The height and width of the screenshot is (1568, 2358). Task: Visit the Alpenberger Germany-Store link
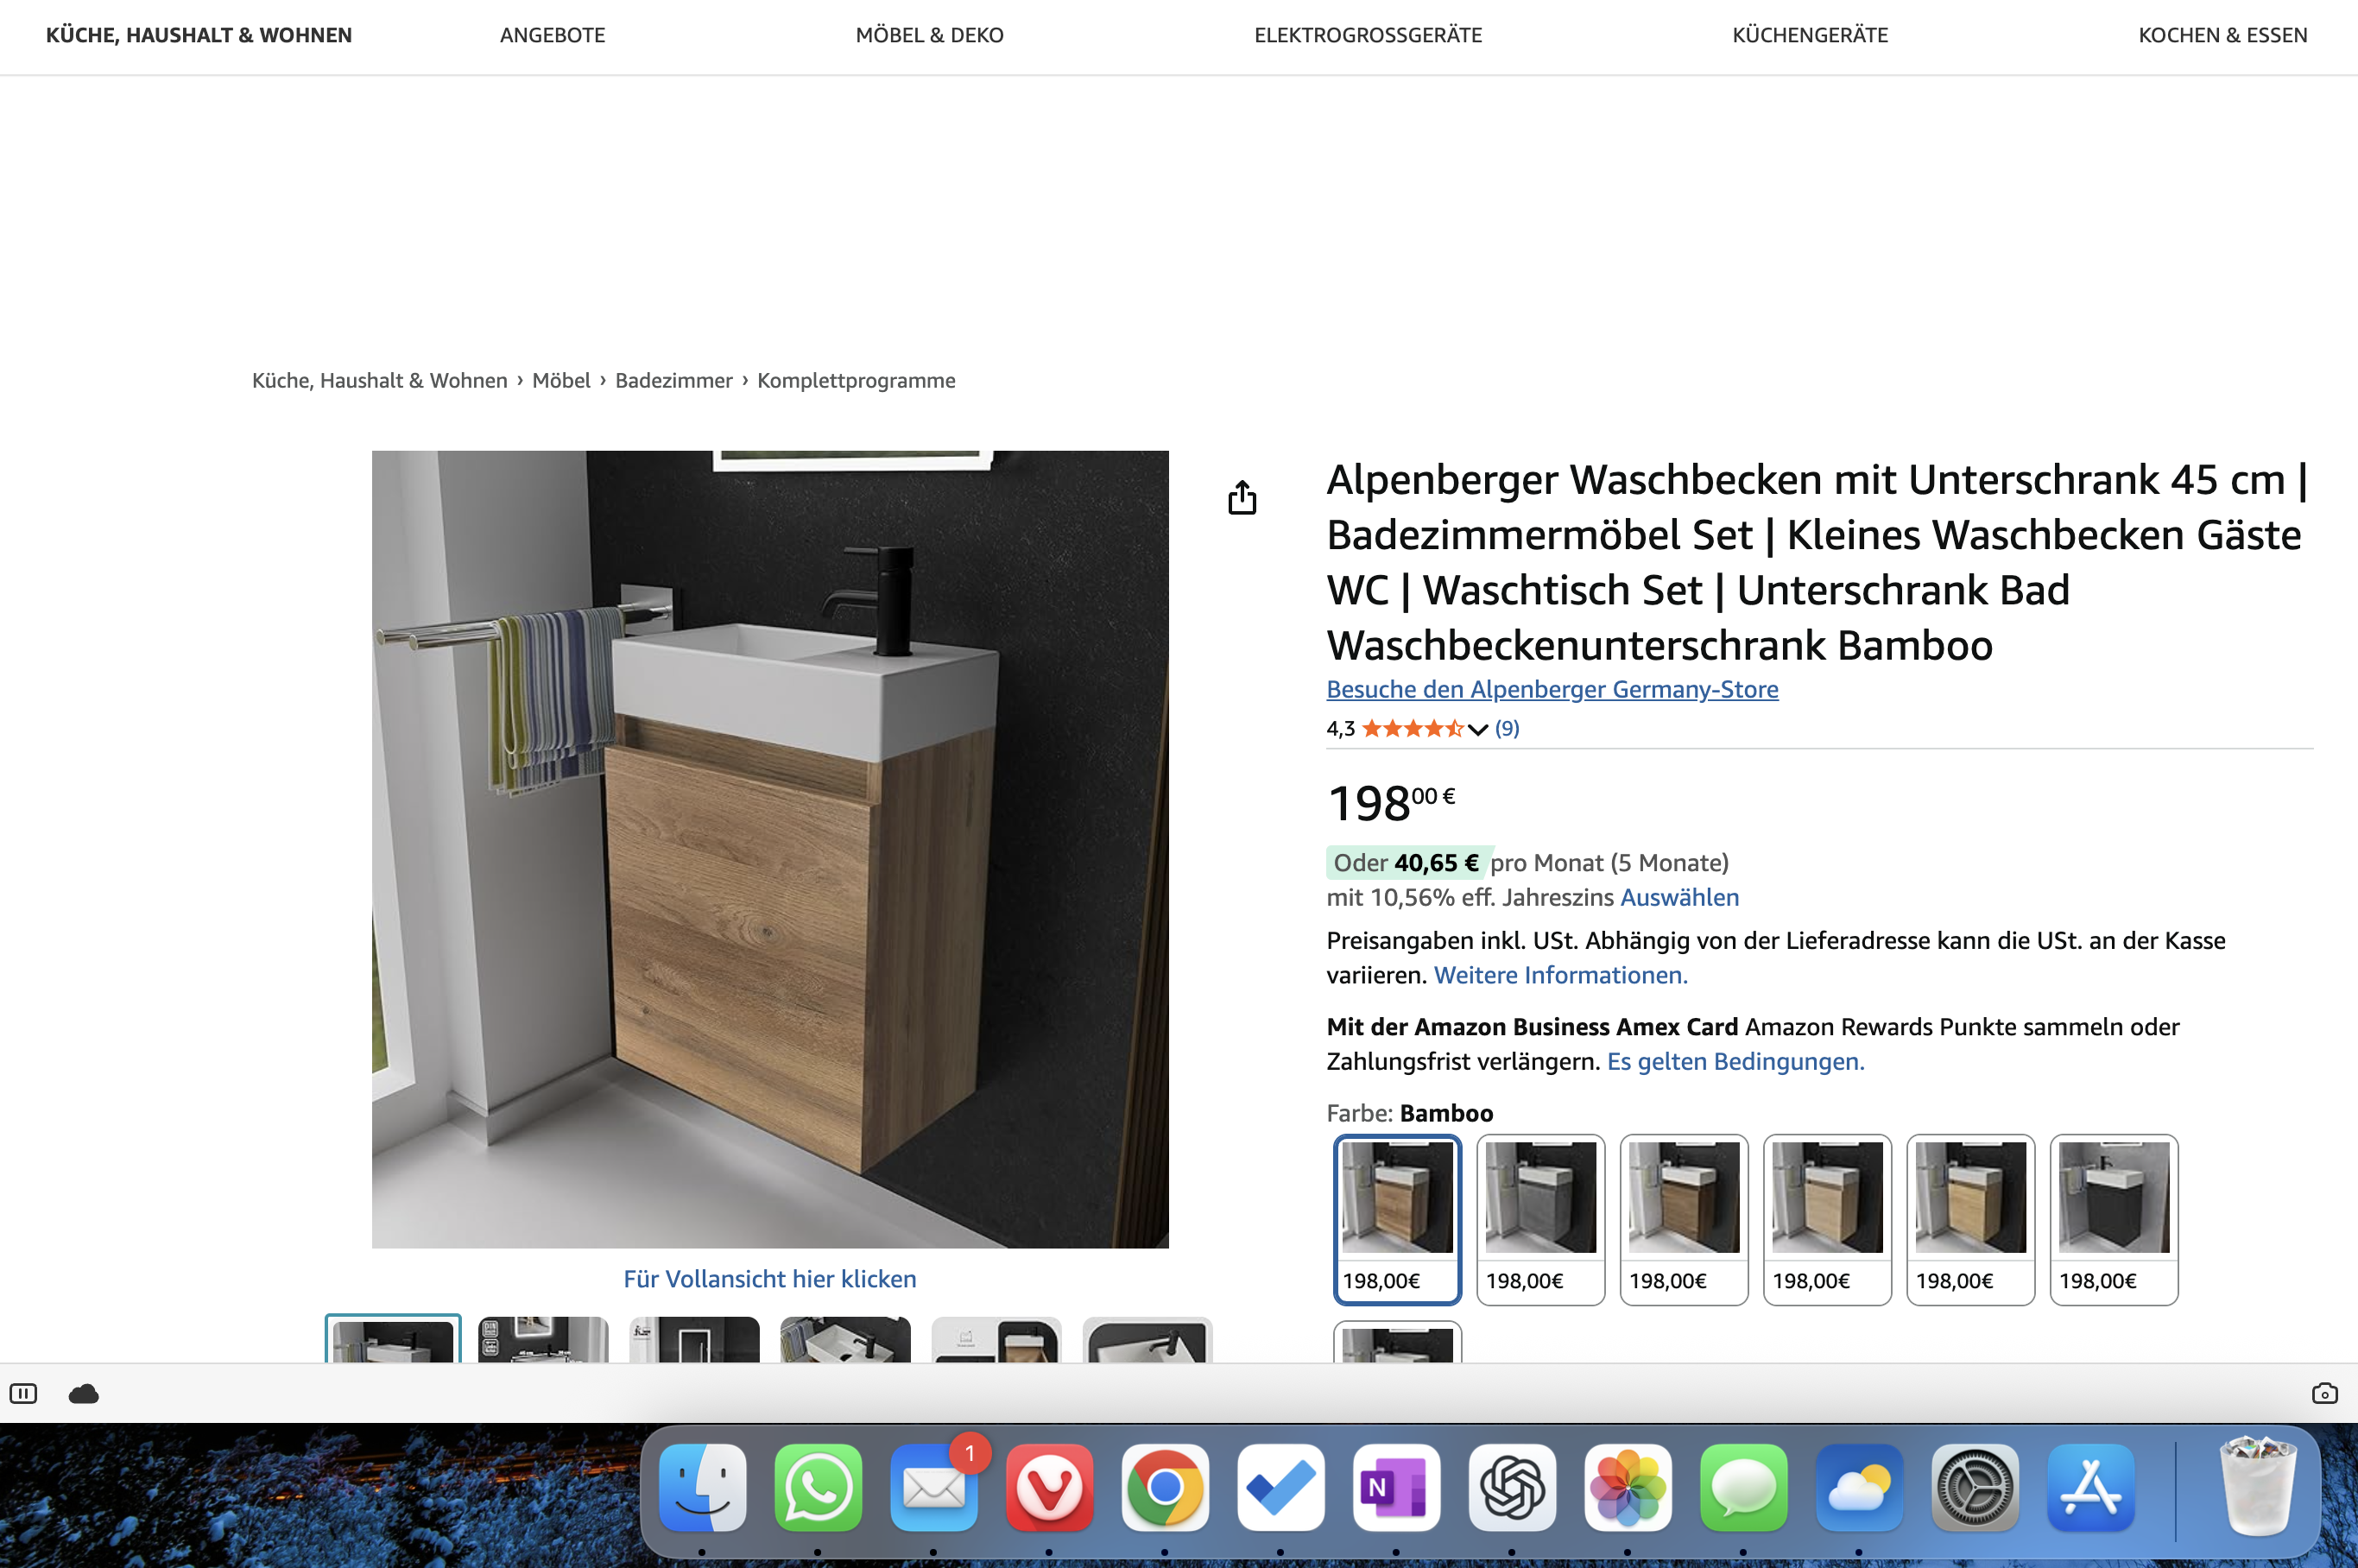(1551, 689)
